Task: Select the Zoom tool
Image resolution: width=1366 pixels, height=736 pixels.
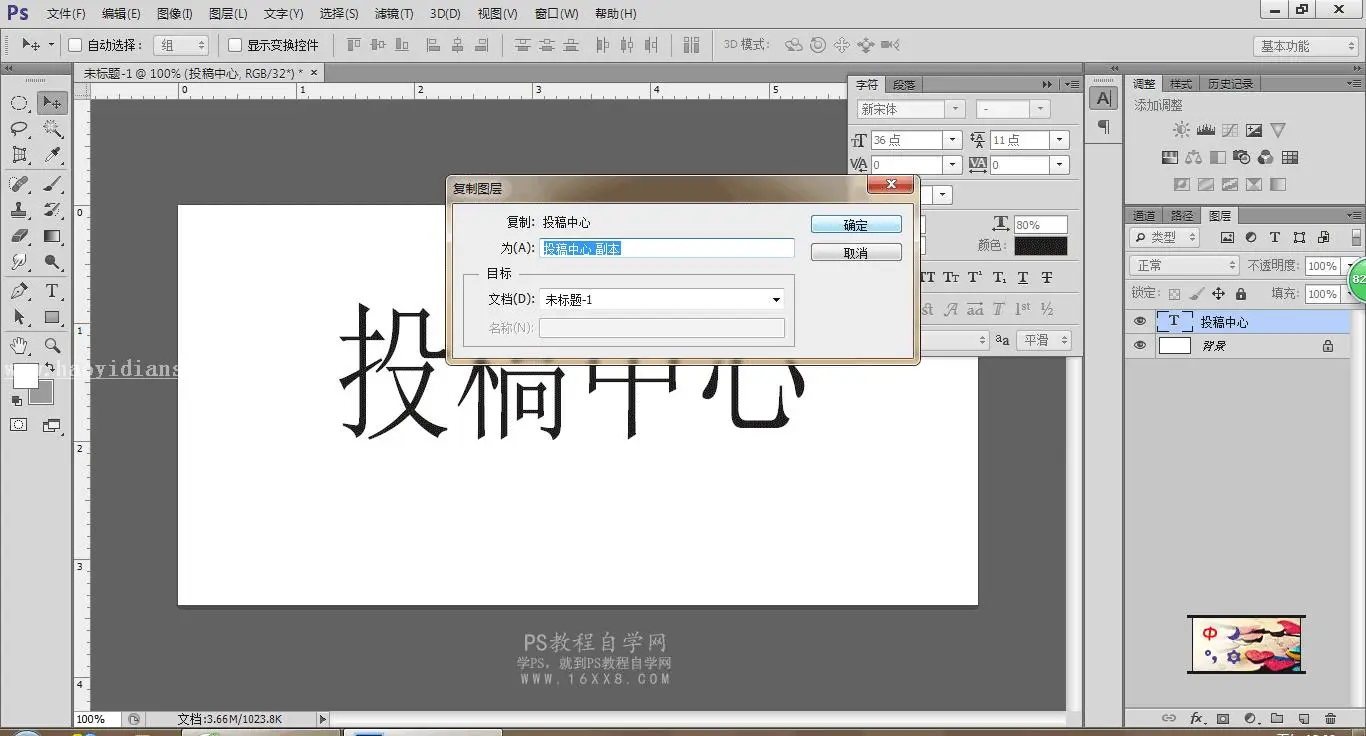Action: [52, 346]
